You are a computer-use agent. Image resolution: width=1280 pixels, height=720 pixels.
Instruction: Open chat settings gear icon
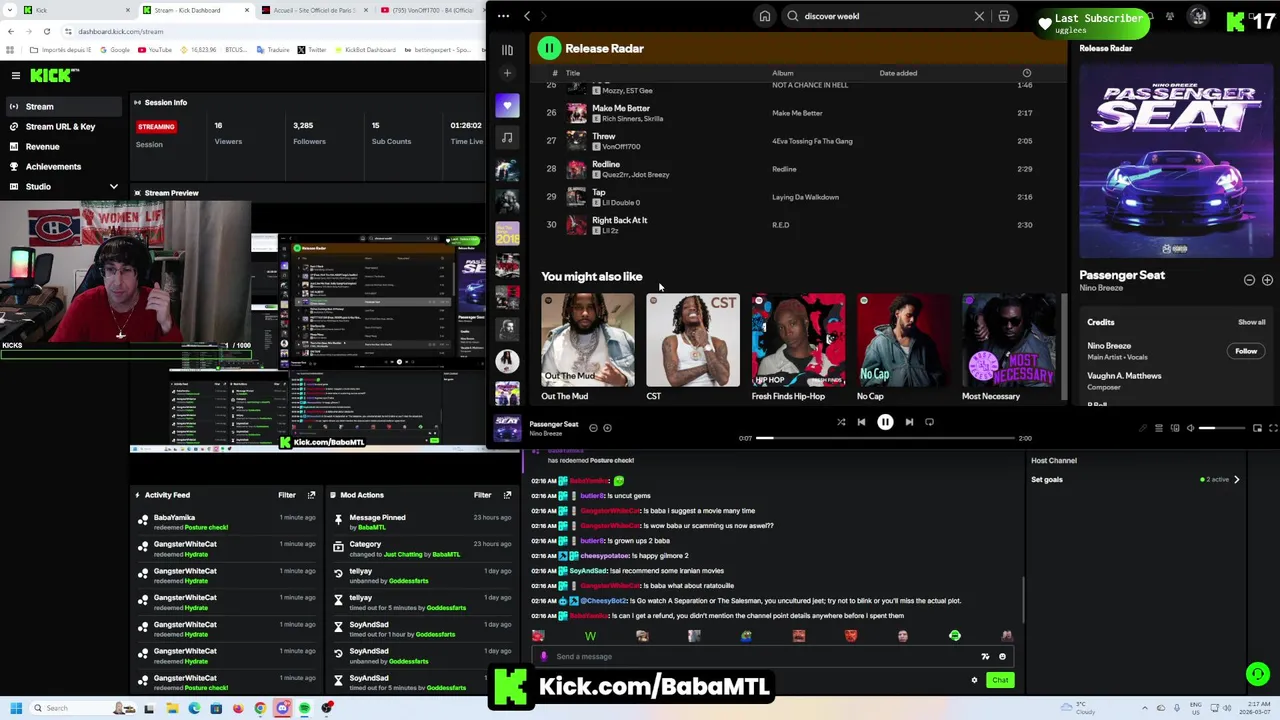(974, 680)
